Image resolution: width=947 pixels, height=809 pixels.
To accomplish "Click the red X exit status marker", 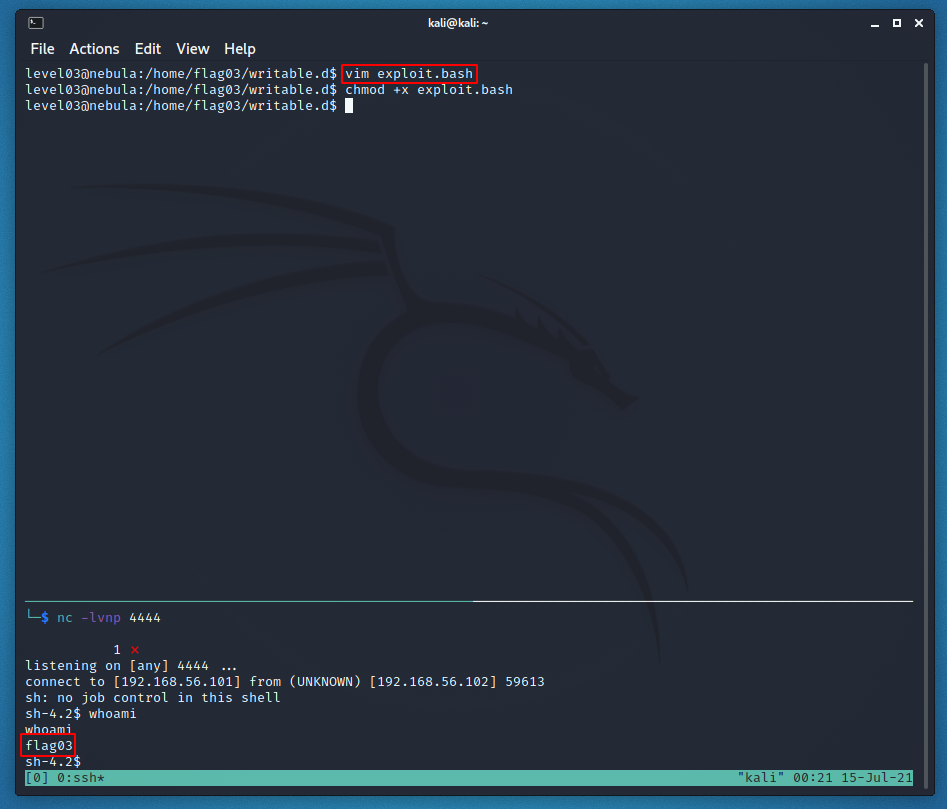I will [x=135, y=650].
